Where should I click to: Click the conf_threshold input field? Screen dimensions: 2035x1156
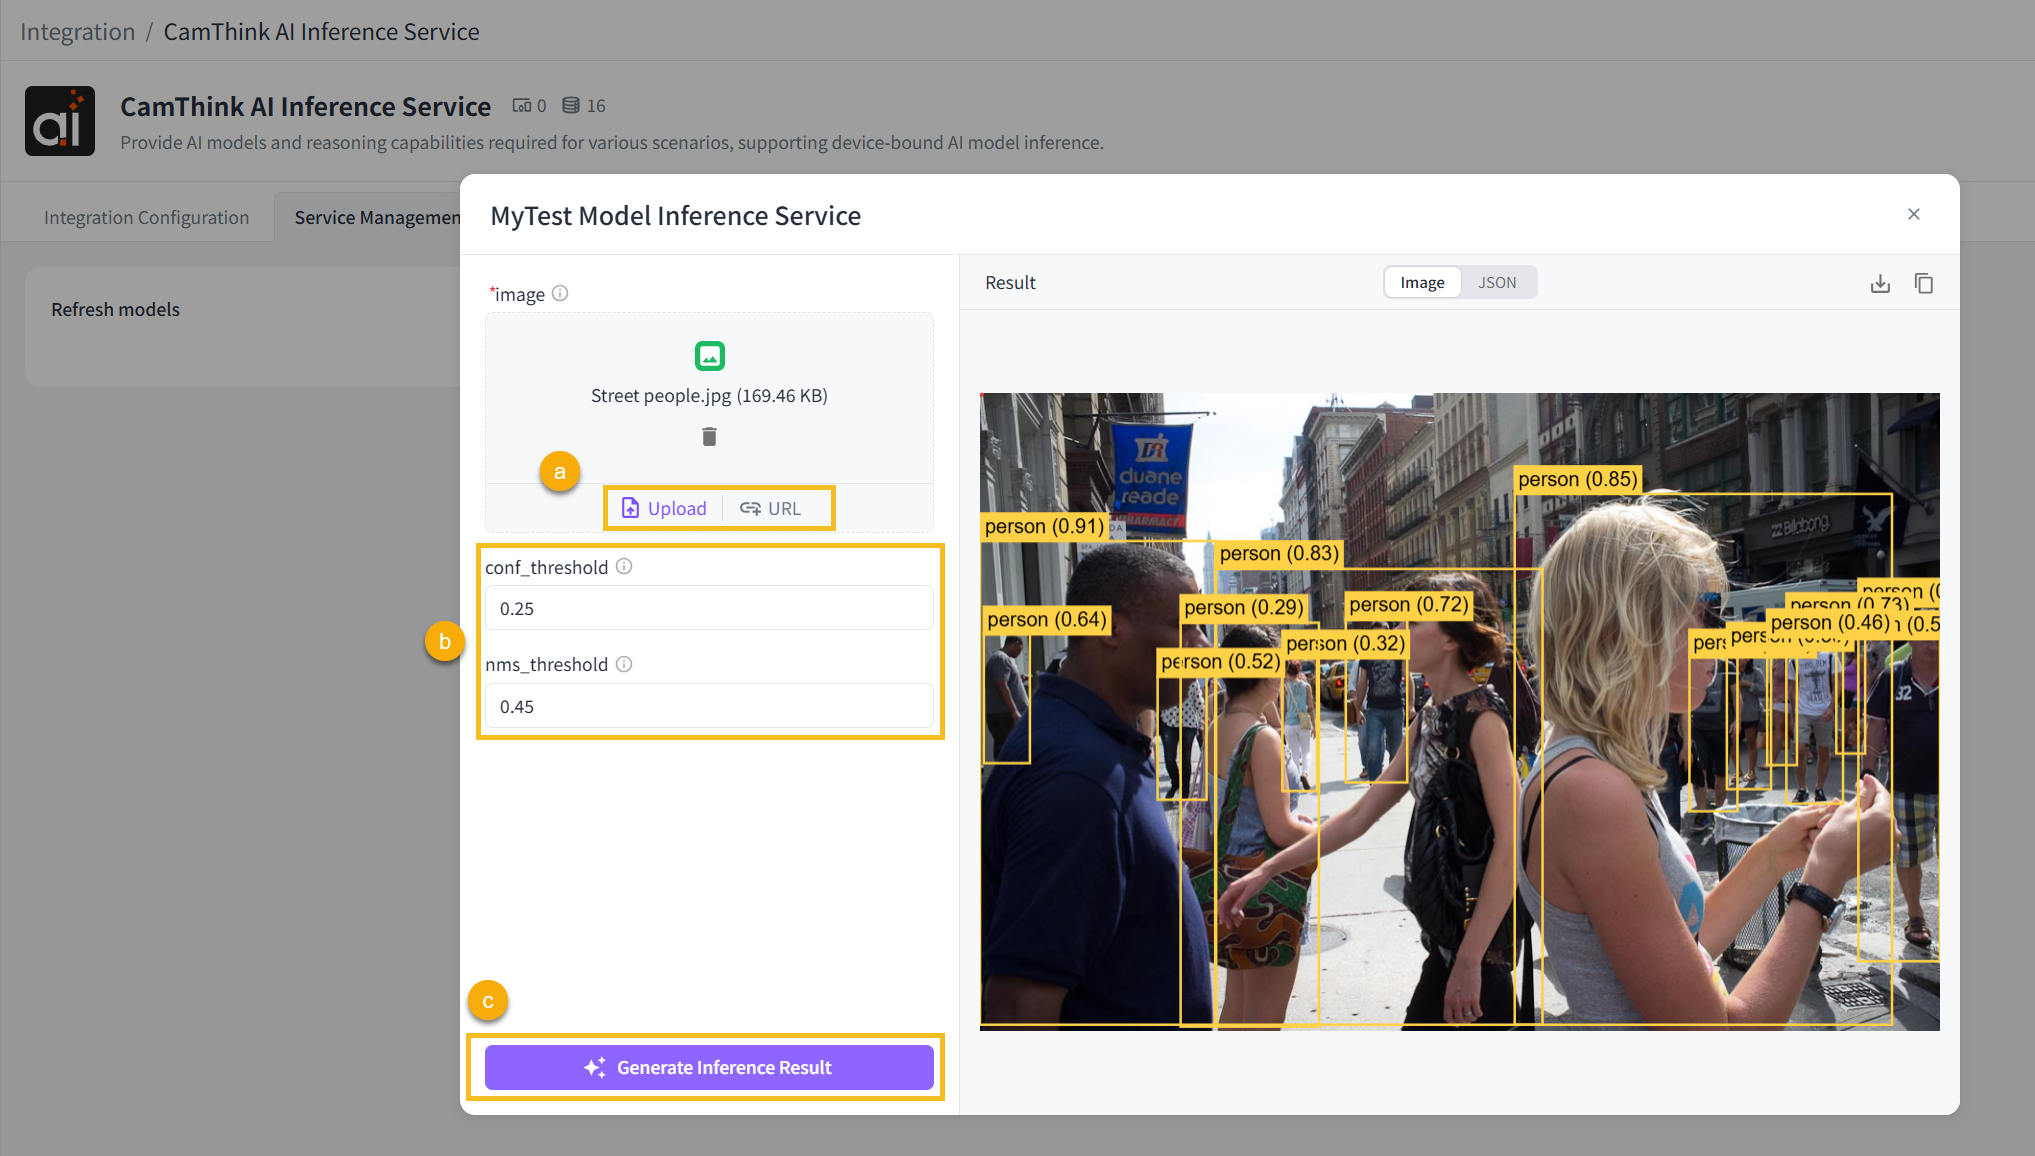[709, 609]
